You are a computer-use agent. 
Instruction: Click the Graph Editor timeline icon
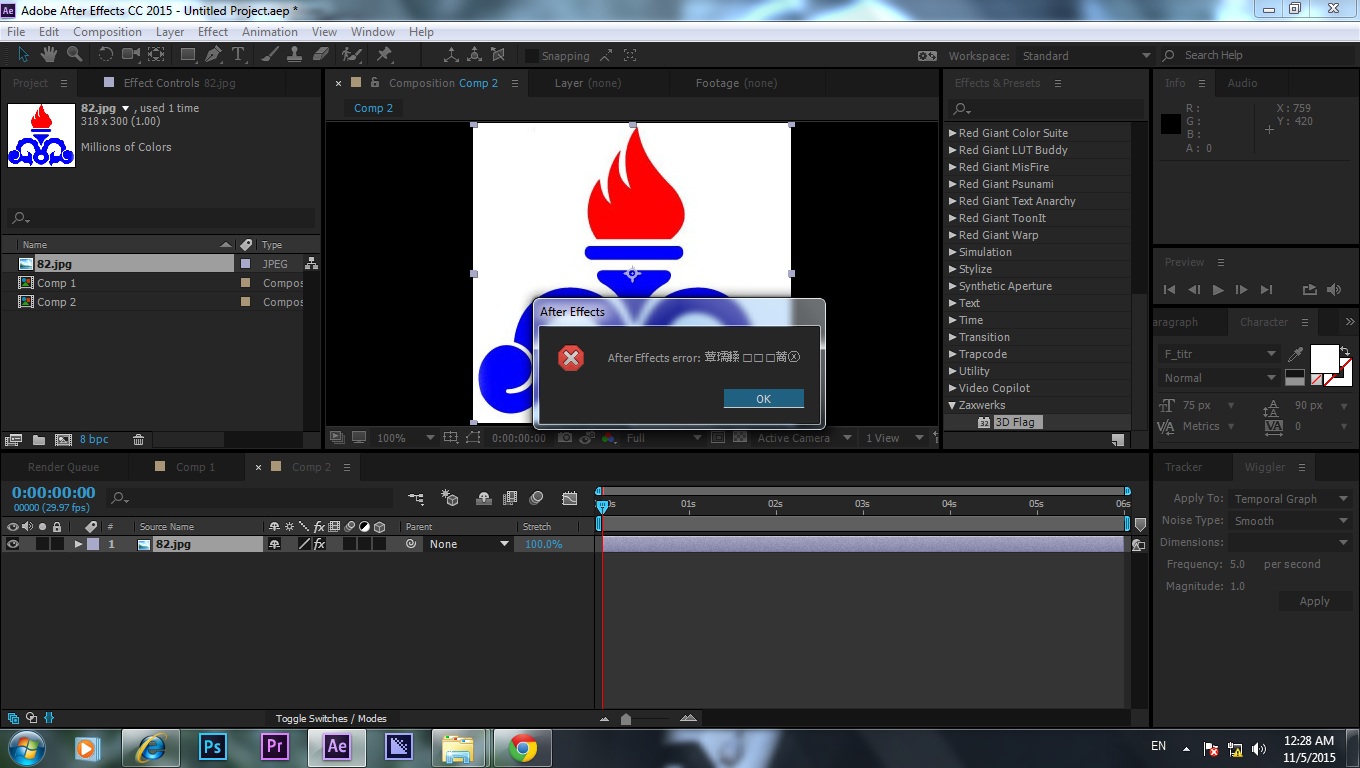coord(570,498)
